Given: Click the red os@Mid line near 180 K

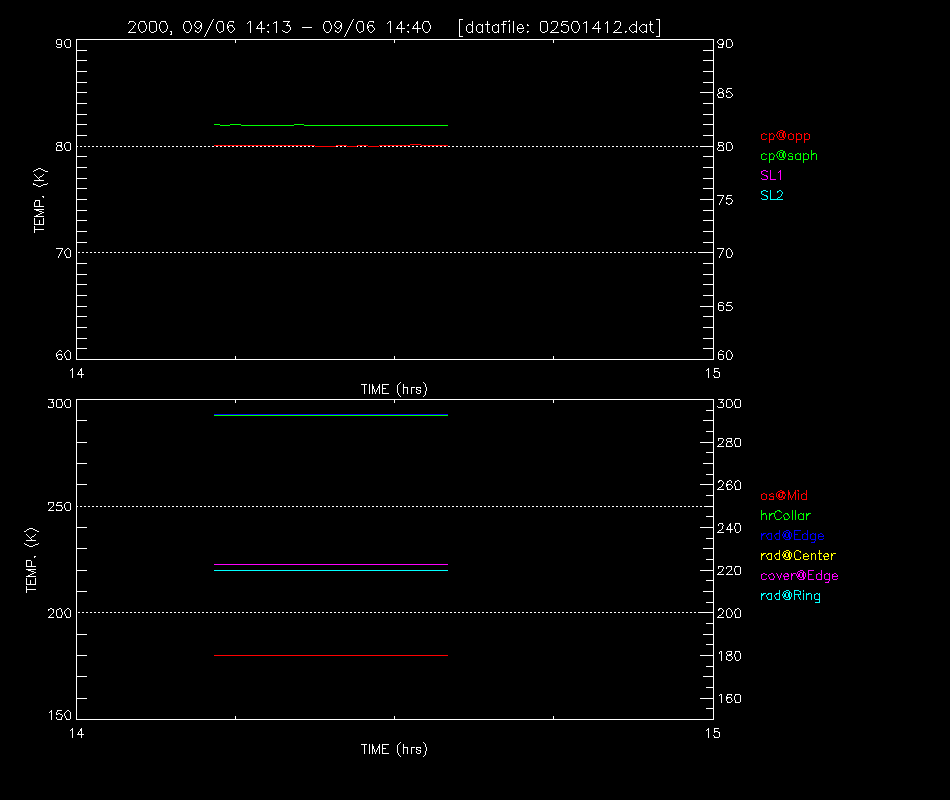Looking at the screenshot, I should 331,655.
